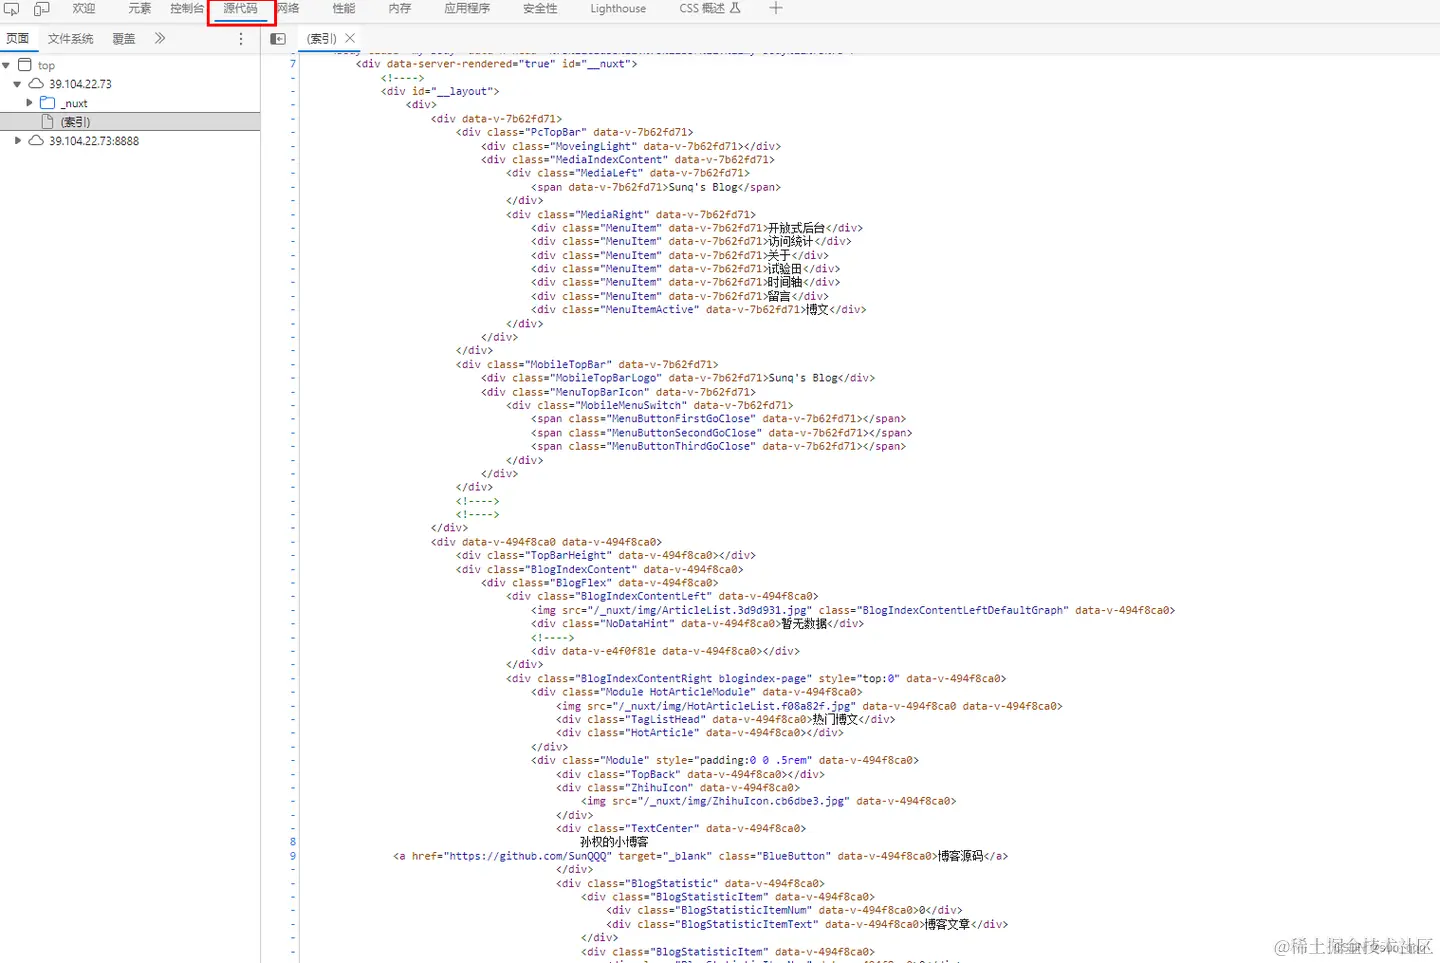The width and height of the screenshot is (1440, 963).
Task: Open the 元素 panel tab
Action: click(x=139, y=9)
